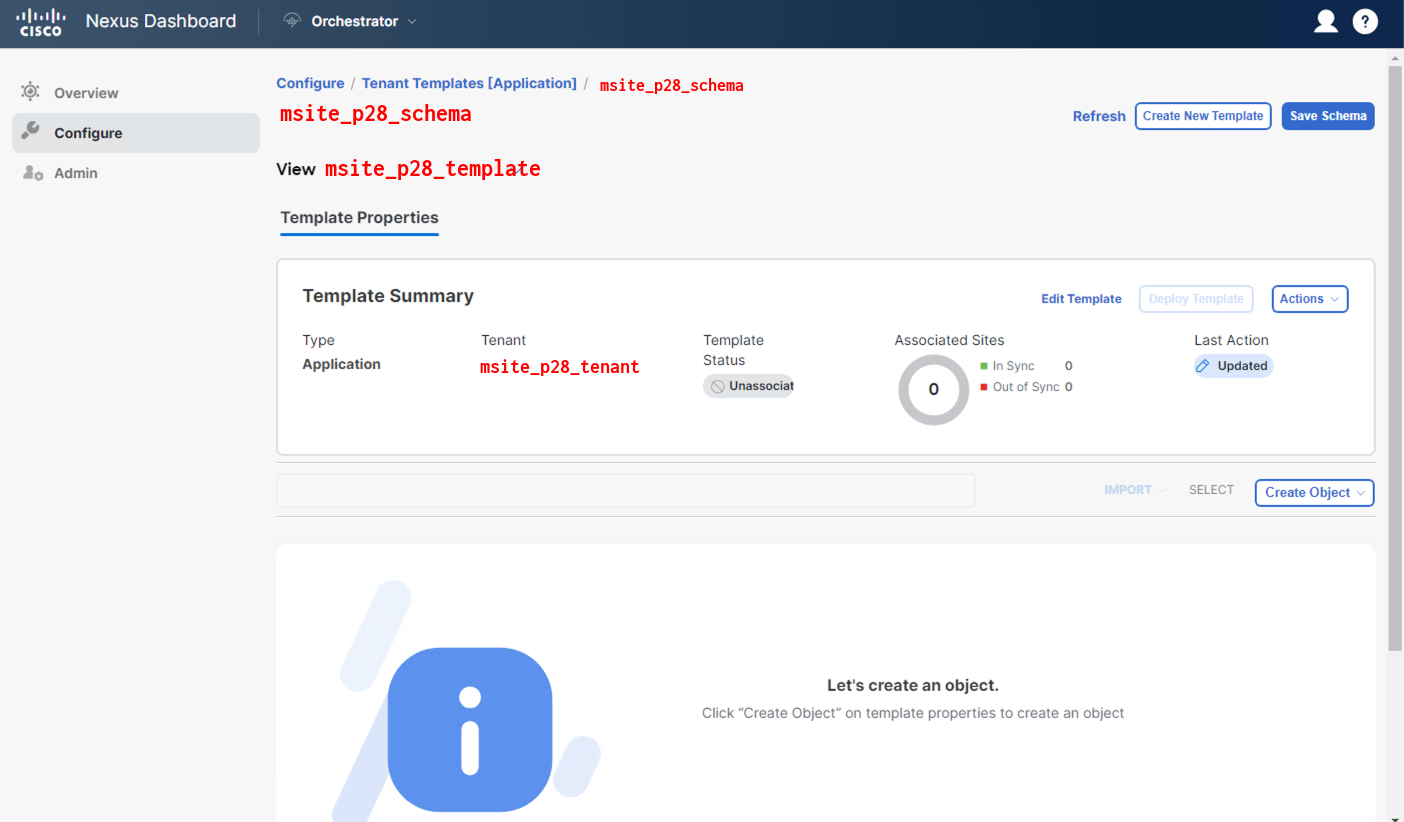The width and height of the screenshot is (1404, 822).
Task: Click the object search input field
Action: [625, 491]
